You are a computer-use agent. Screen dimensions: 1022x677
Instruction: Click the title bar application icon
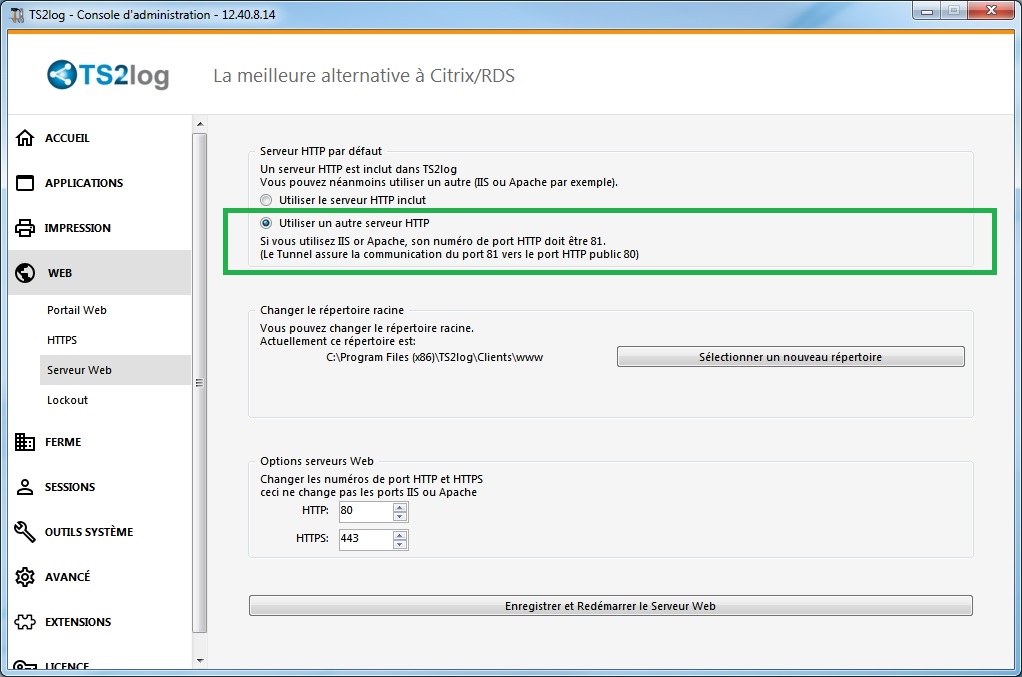(x=18, y=14)
